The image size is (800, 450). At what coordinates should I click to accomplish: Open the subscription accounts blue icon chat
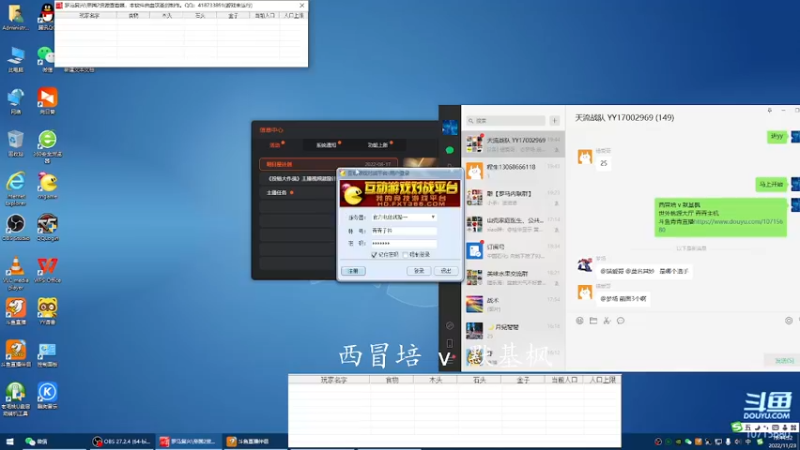click(x=513, y=251)
